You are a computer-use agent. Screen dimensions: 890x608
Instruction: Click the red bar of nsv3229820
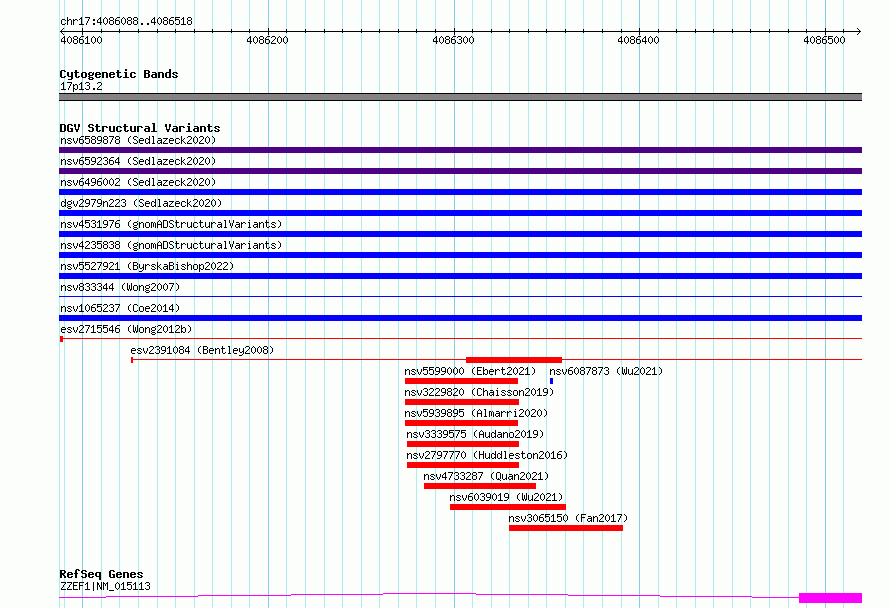[x=462, y=402]
